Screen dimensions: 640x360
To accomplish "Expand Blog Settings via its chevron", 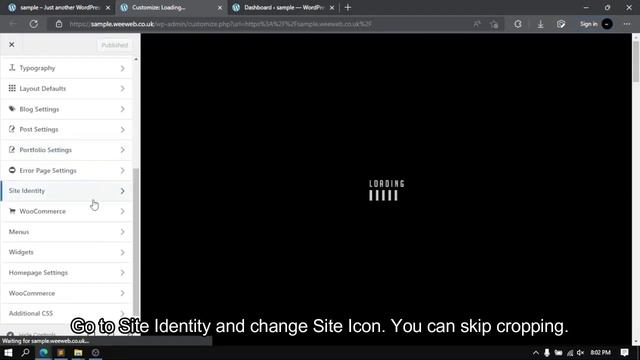I will pyautogui.click(x=122, y=109).
